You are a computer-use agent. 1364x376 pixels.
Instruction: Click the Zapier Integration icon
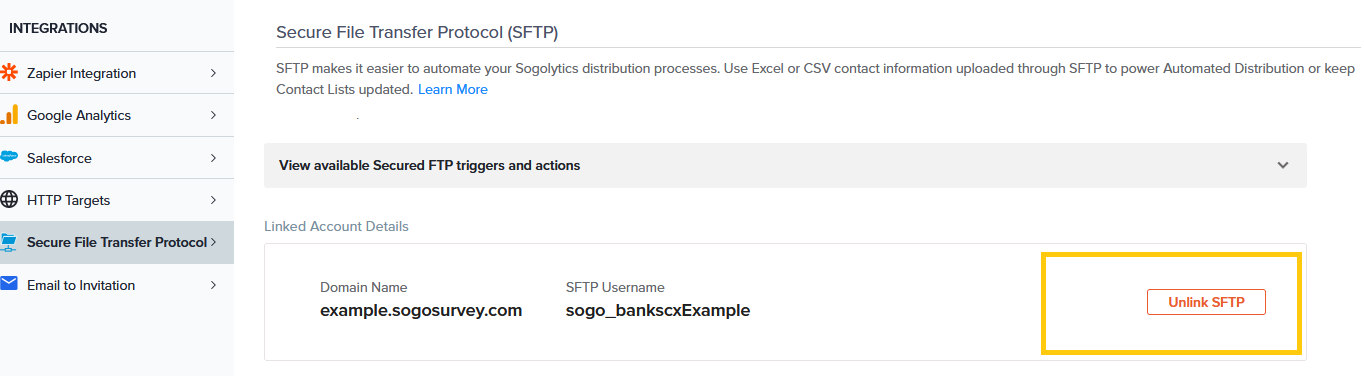pos(9,73)
